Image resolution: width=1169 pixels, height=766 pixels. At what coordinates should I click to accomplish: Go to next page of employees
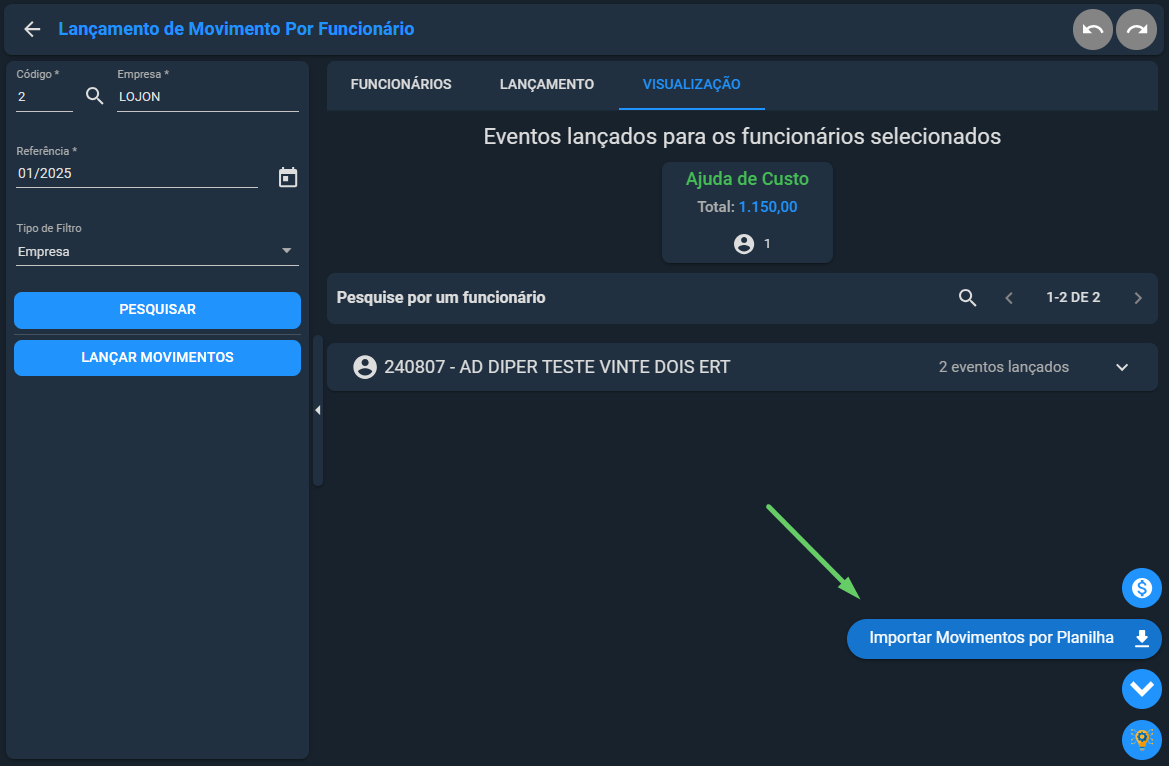[1138, 298]
